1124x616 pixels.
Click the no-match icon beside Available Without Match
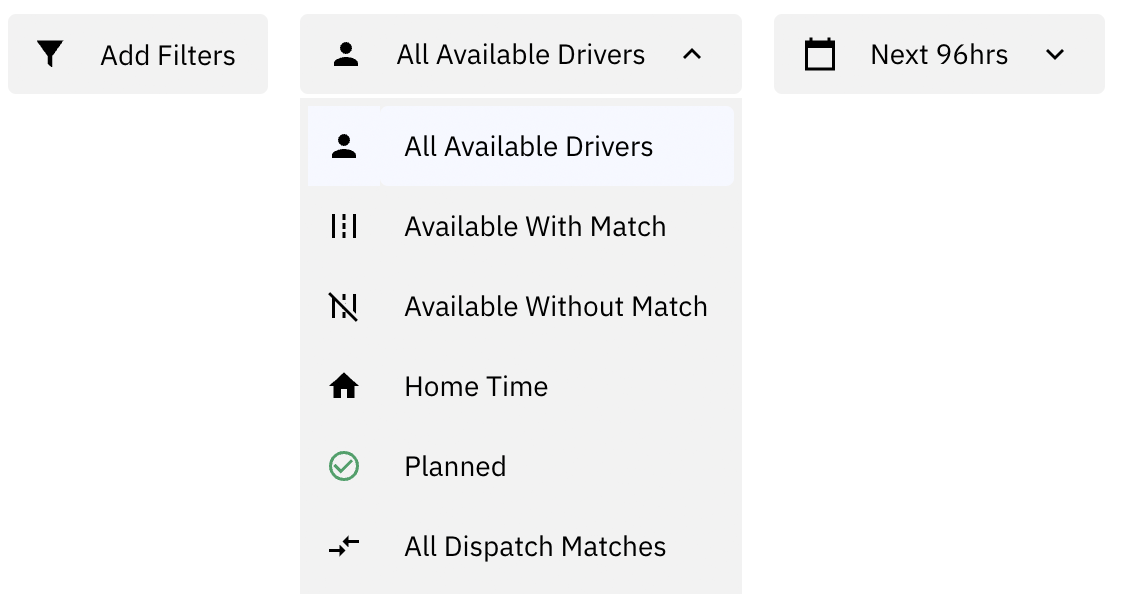tap(344, 307)
